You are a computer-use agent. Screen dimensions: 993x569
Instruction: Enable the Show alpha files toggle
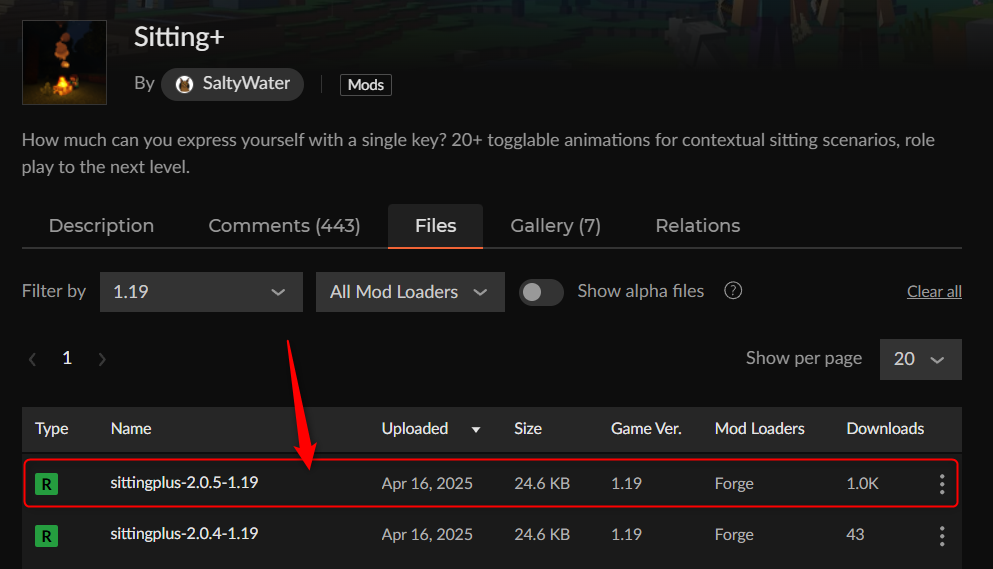pos(541,292)
